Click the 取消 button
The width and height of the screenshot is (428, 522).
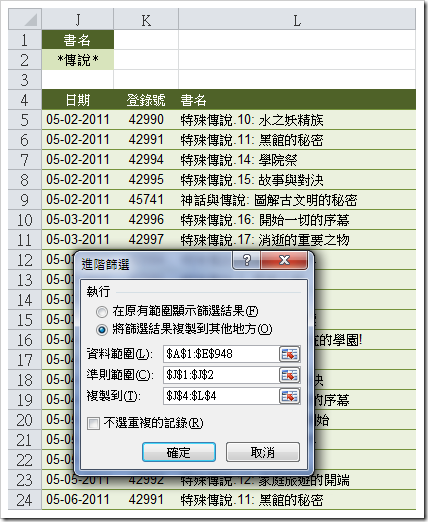point(263,452)
